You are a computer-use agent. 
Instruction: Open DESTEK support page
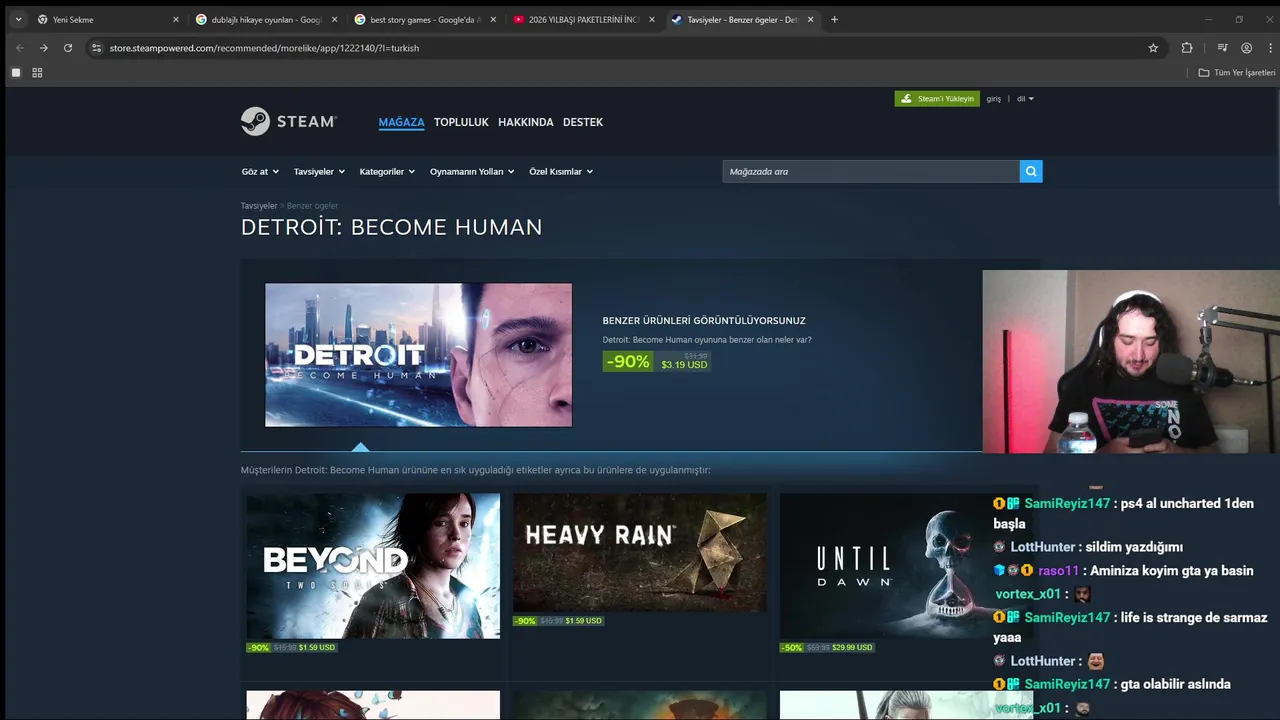point(583,122)
